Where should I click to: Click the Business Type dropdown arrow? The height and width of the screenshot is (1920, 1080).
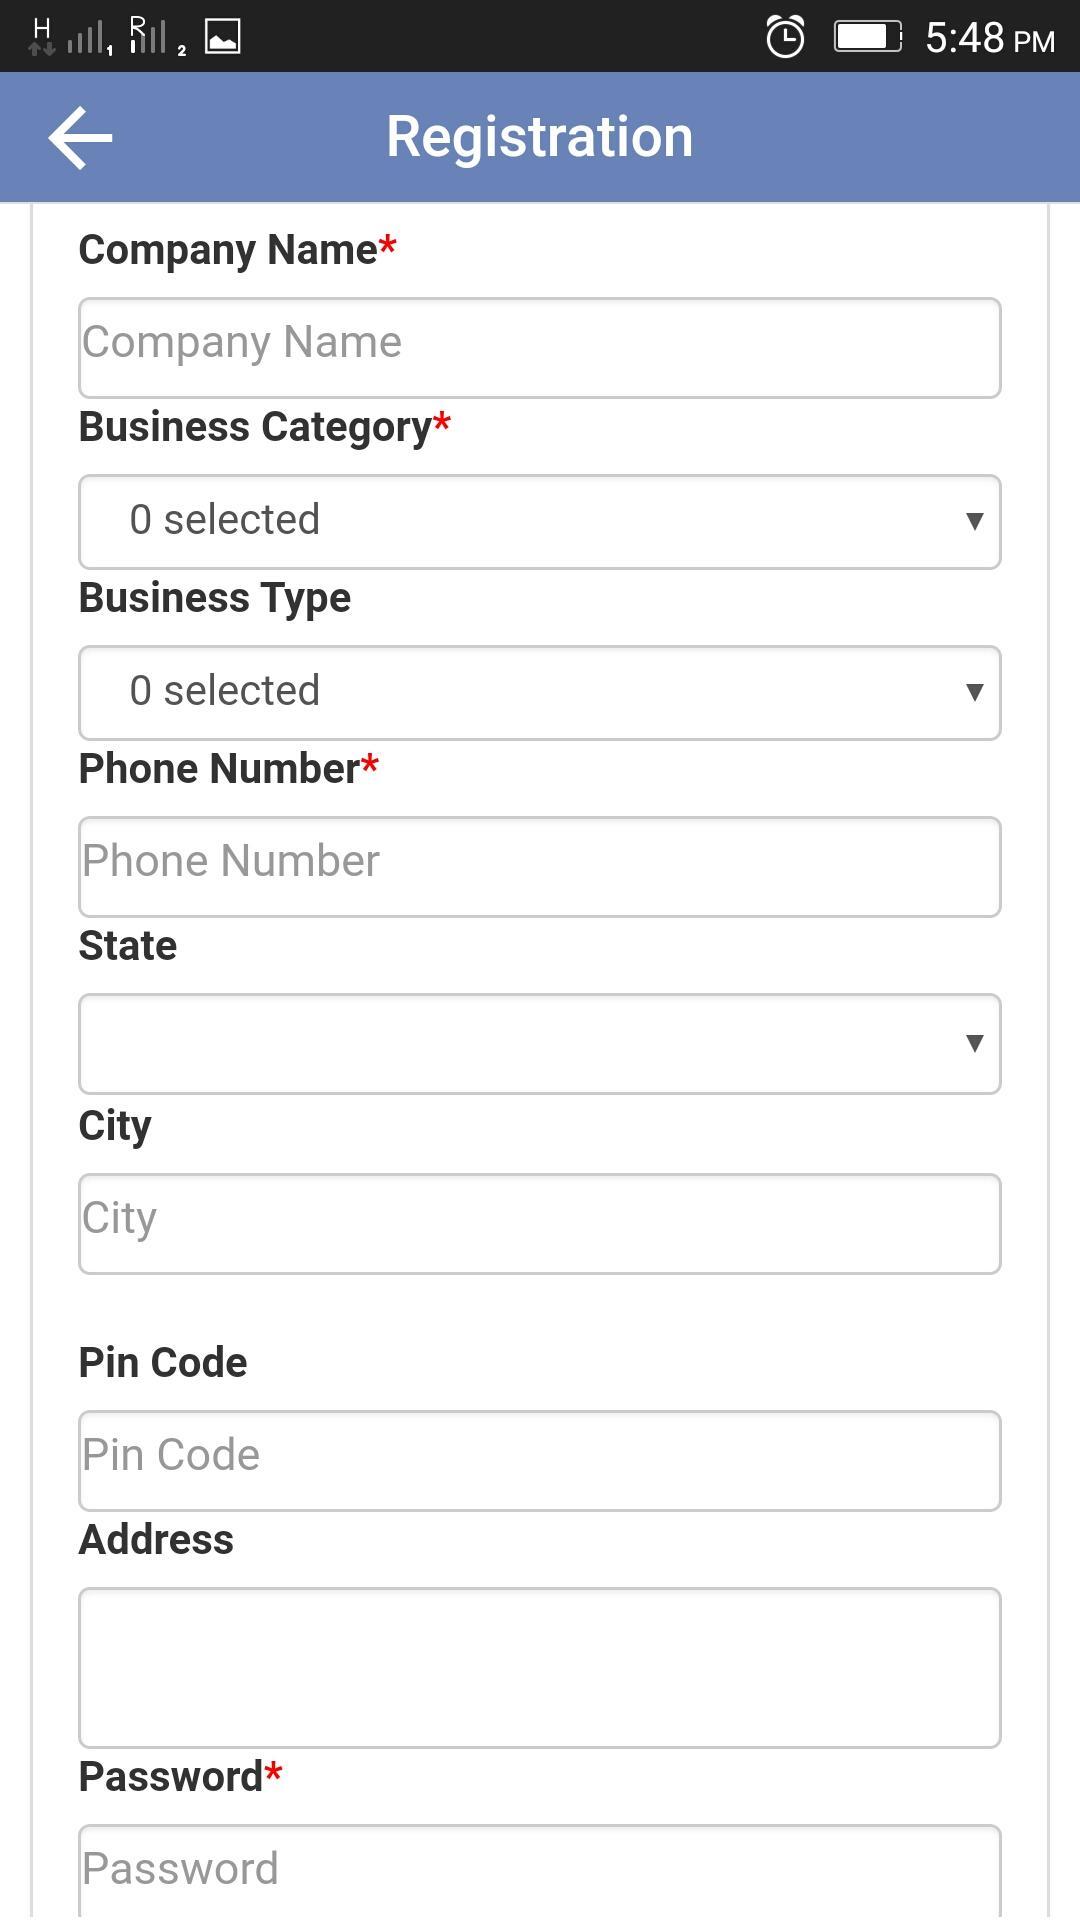click(974, 692)
